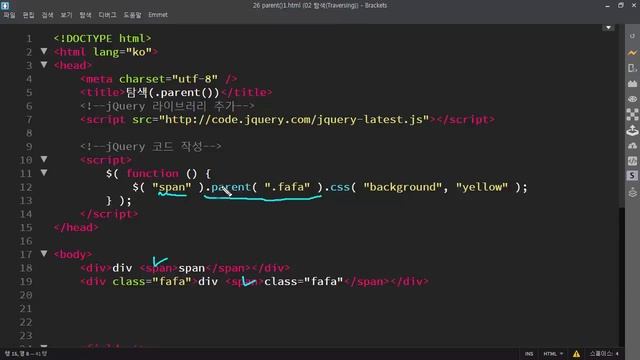Toggle the INS insert mode indicator
The height and width of the screenshot is (360, 640).
coord(529,354)
